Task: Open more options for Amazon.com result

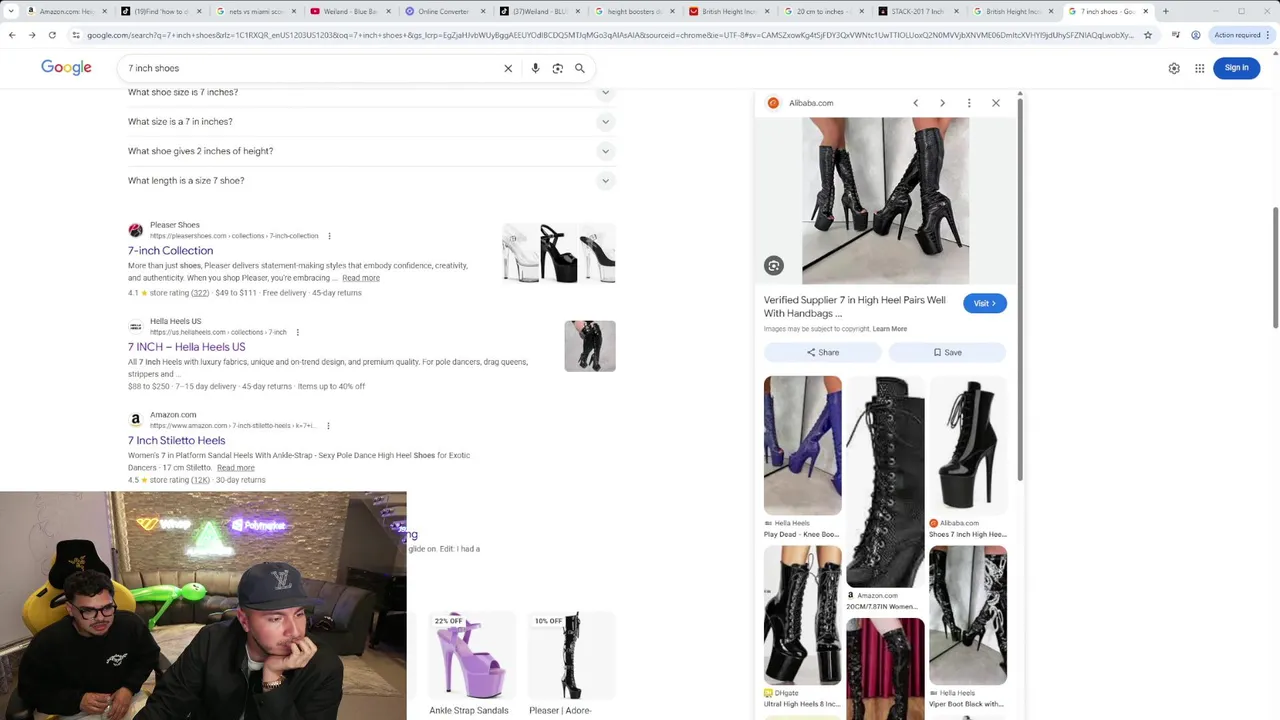Action: click(328, 426)
